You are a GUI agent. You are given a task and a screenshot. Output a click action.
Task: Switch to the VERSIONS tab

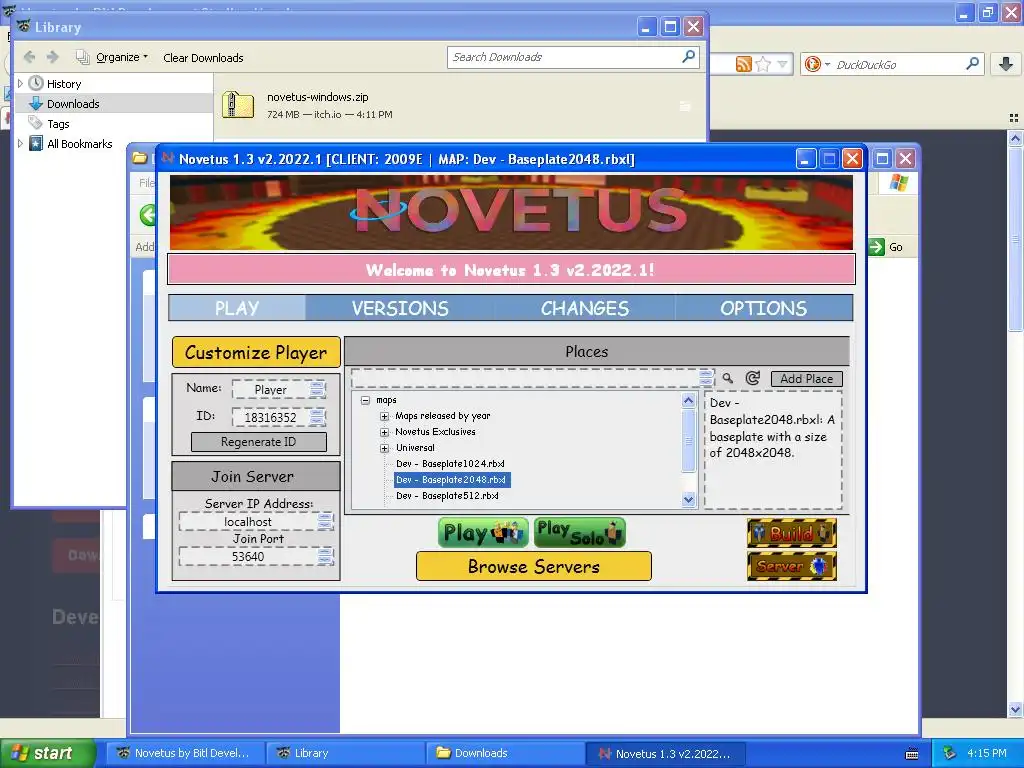coord(400,308)
